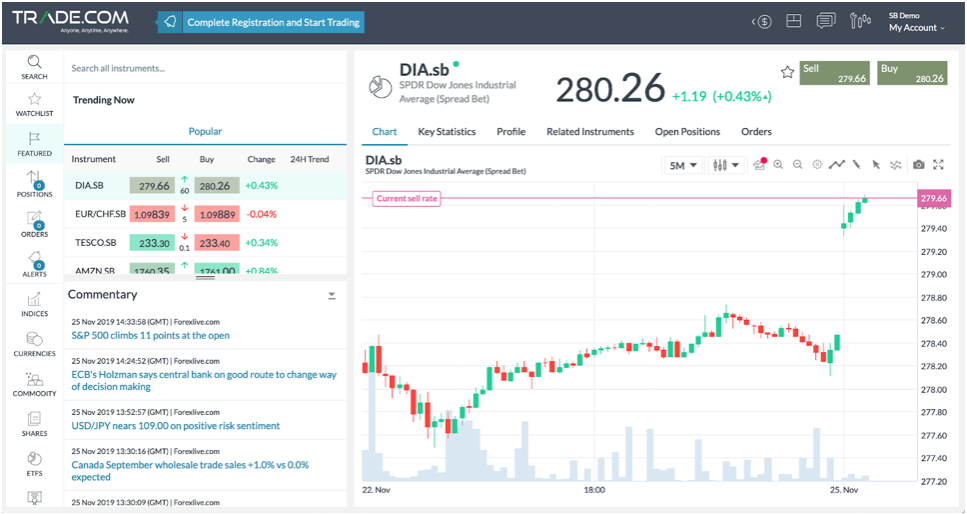967x514 pixels.
Task: Click the Sell 279.66 header button
Action: coord(834,73)
